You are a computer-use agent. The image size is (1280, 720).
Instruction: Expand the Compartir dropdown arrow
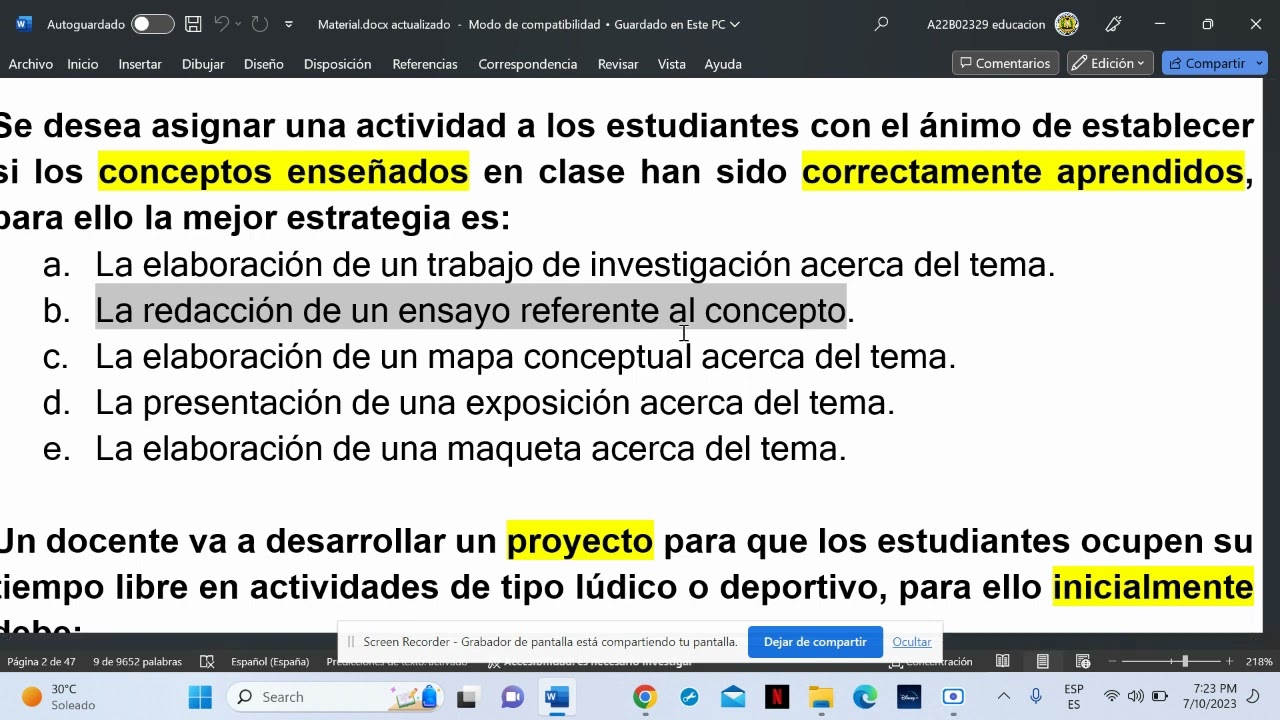1260,63
